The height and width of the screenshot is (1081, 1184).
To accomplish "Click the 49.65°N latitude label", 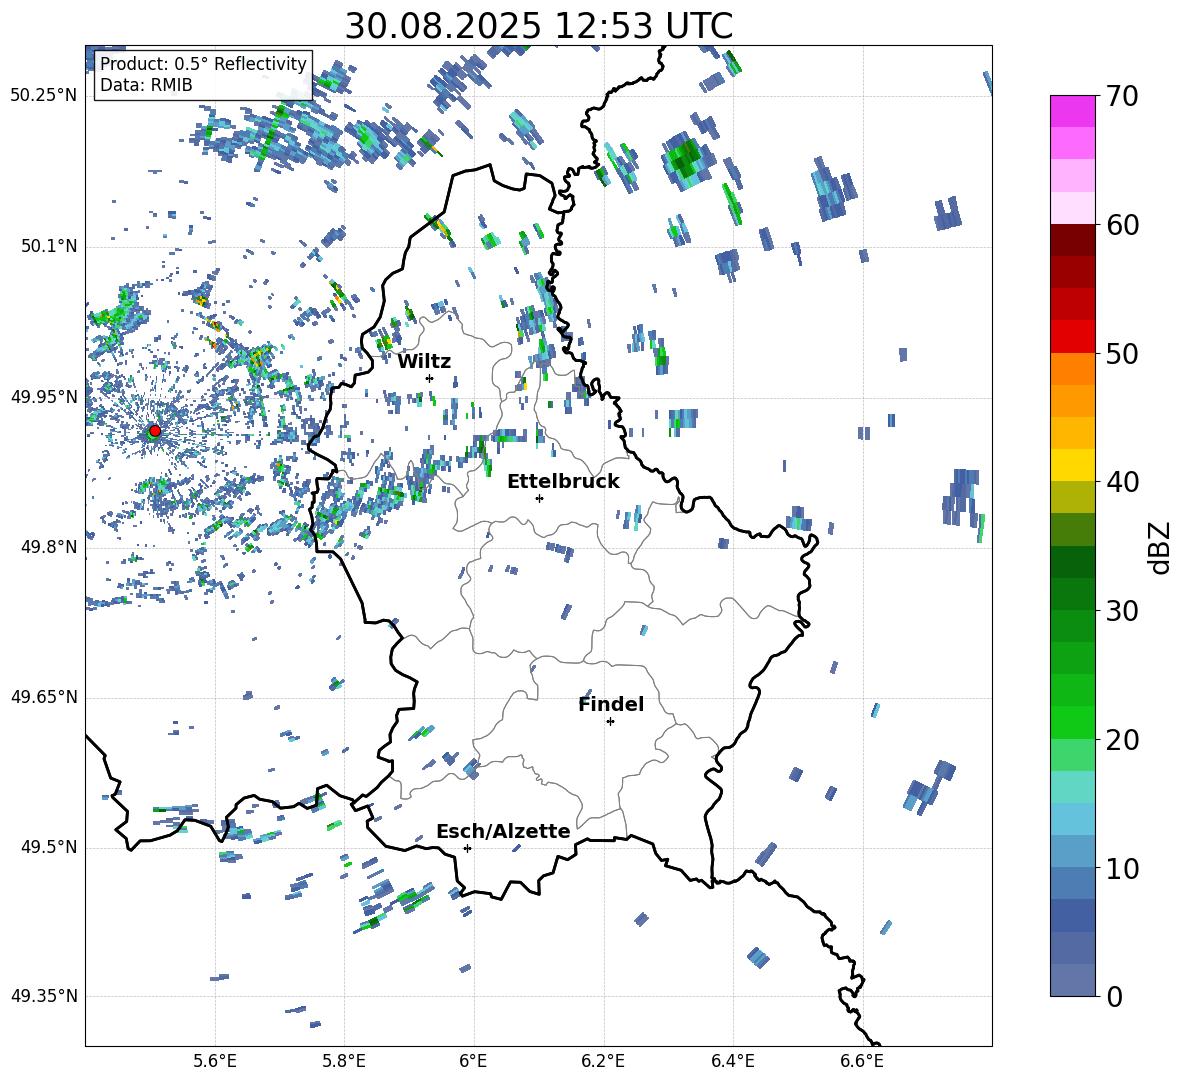I will pos(44,697).
